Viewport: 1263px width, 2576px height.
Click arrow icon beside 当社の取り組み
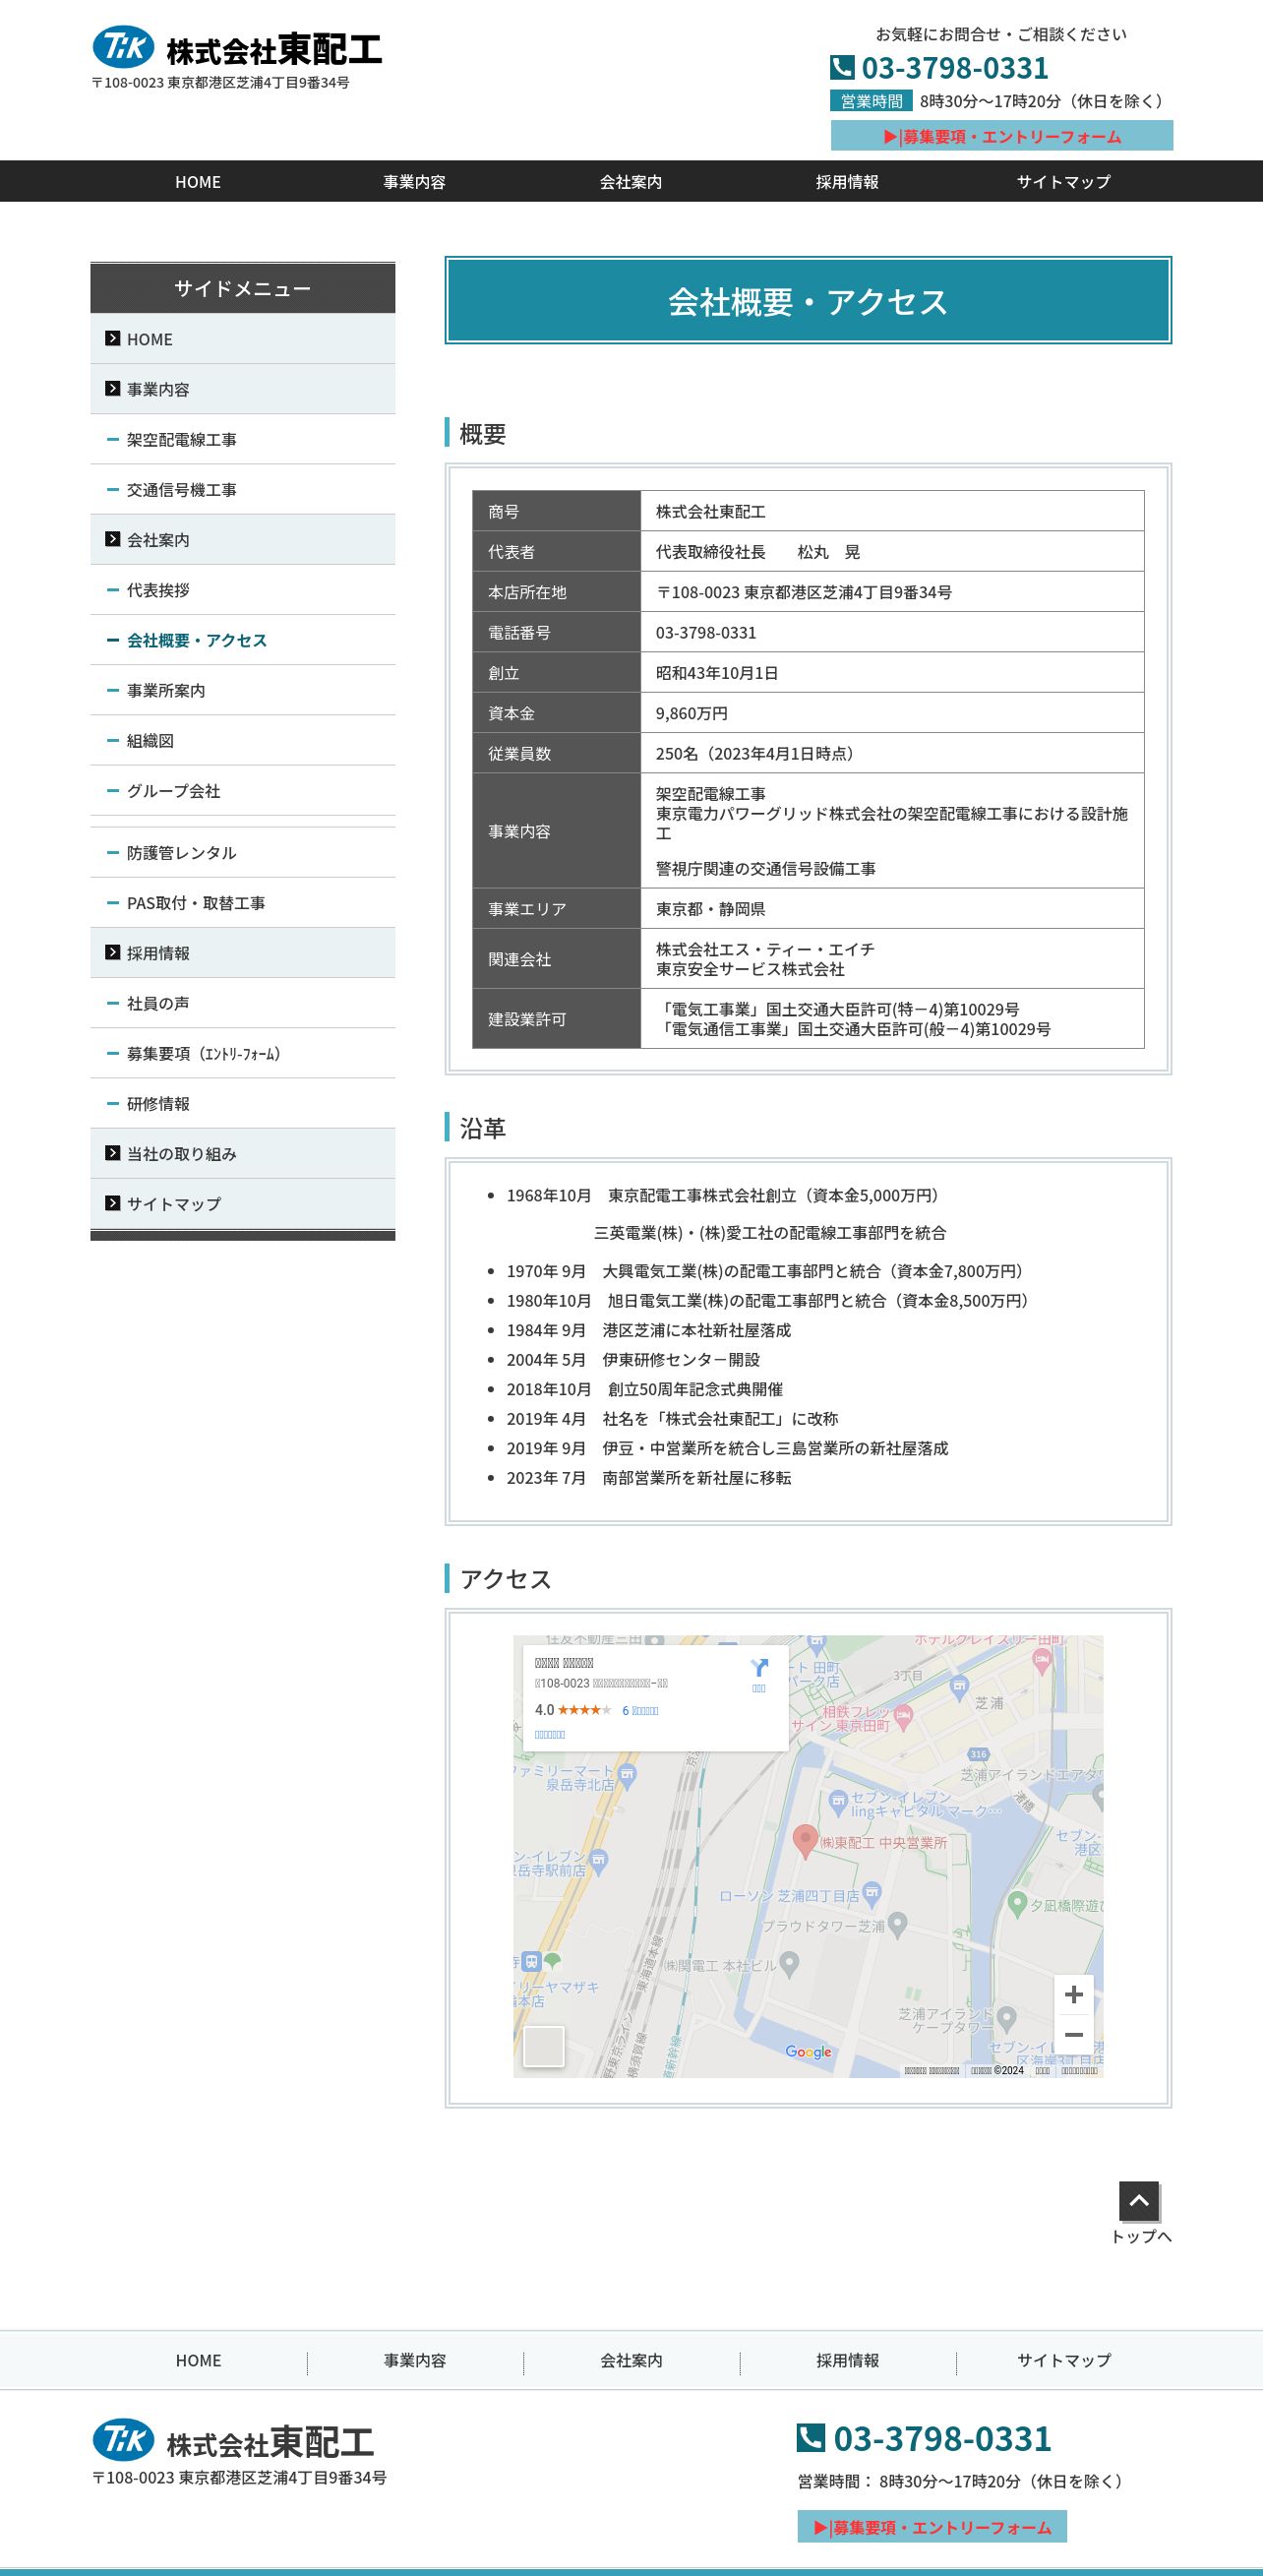tap(113, 1152)
